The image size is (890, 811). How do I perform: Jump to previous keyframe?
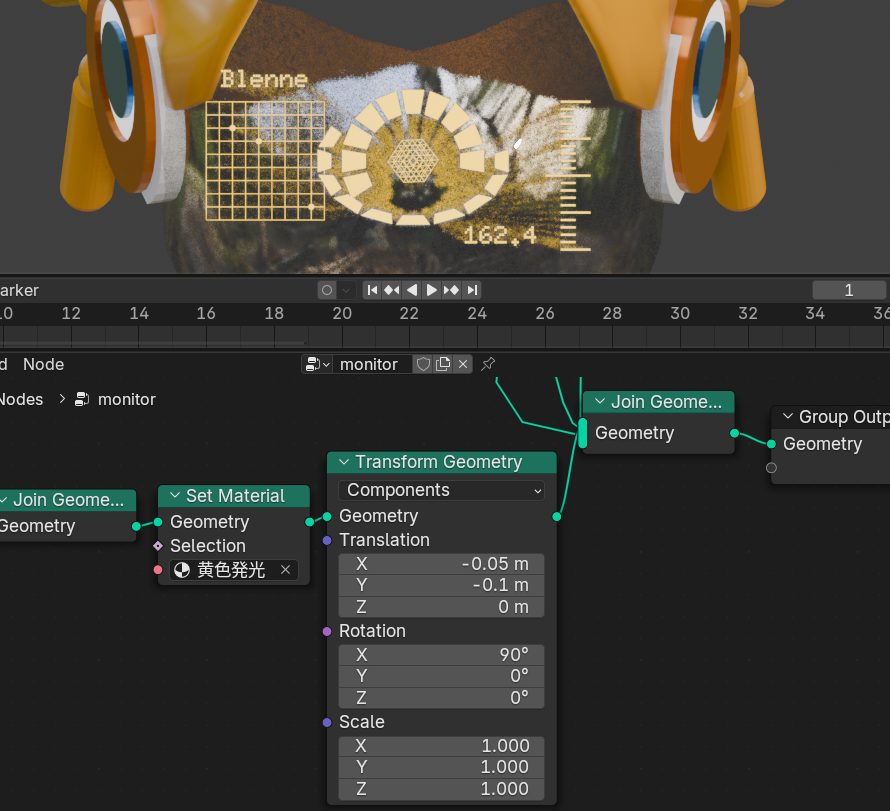(x=392, y=290)
